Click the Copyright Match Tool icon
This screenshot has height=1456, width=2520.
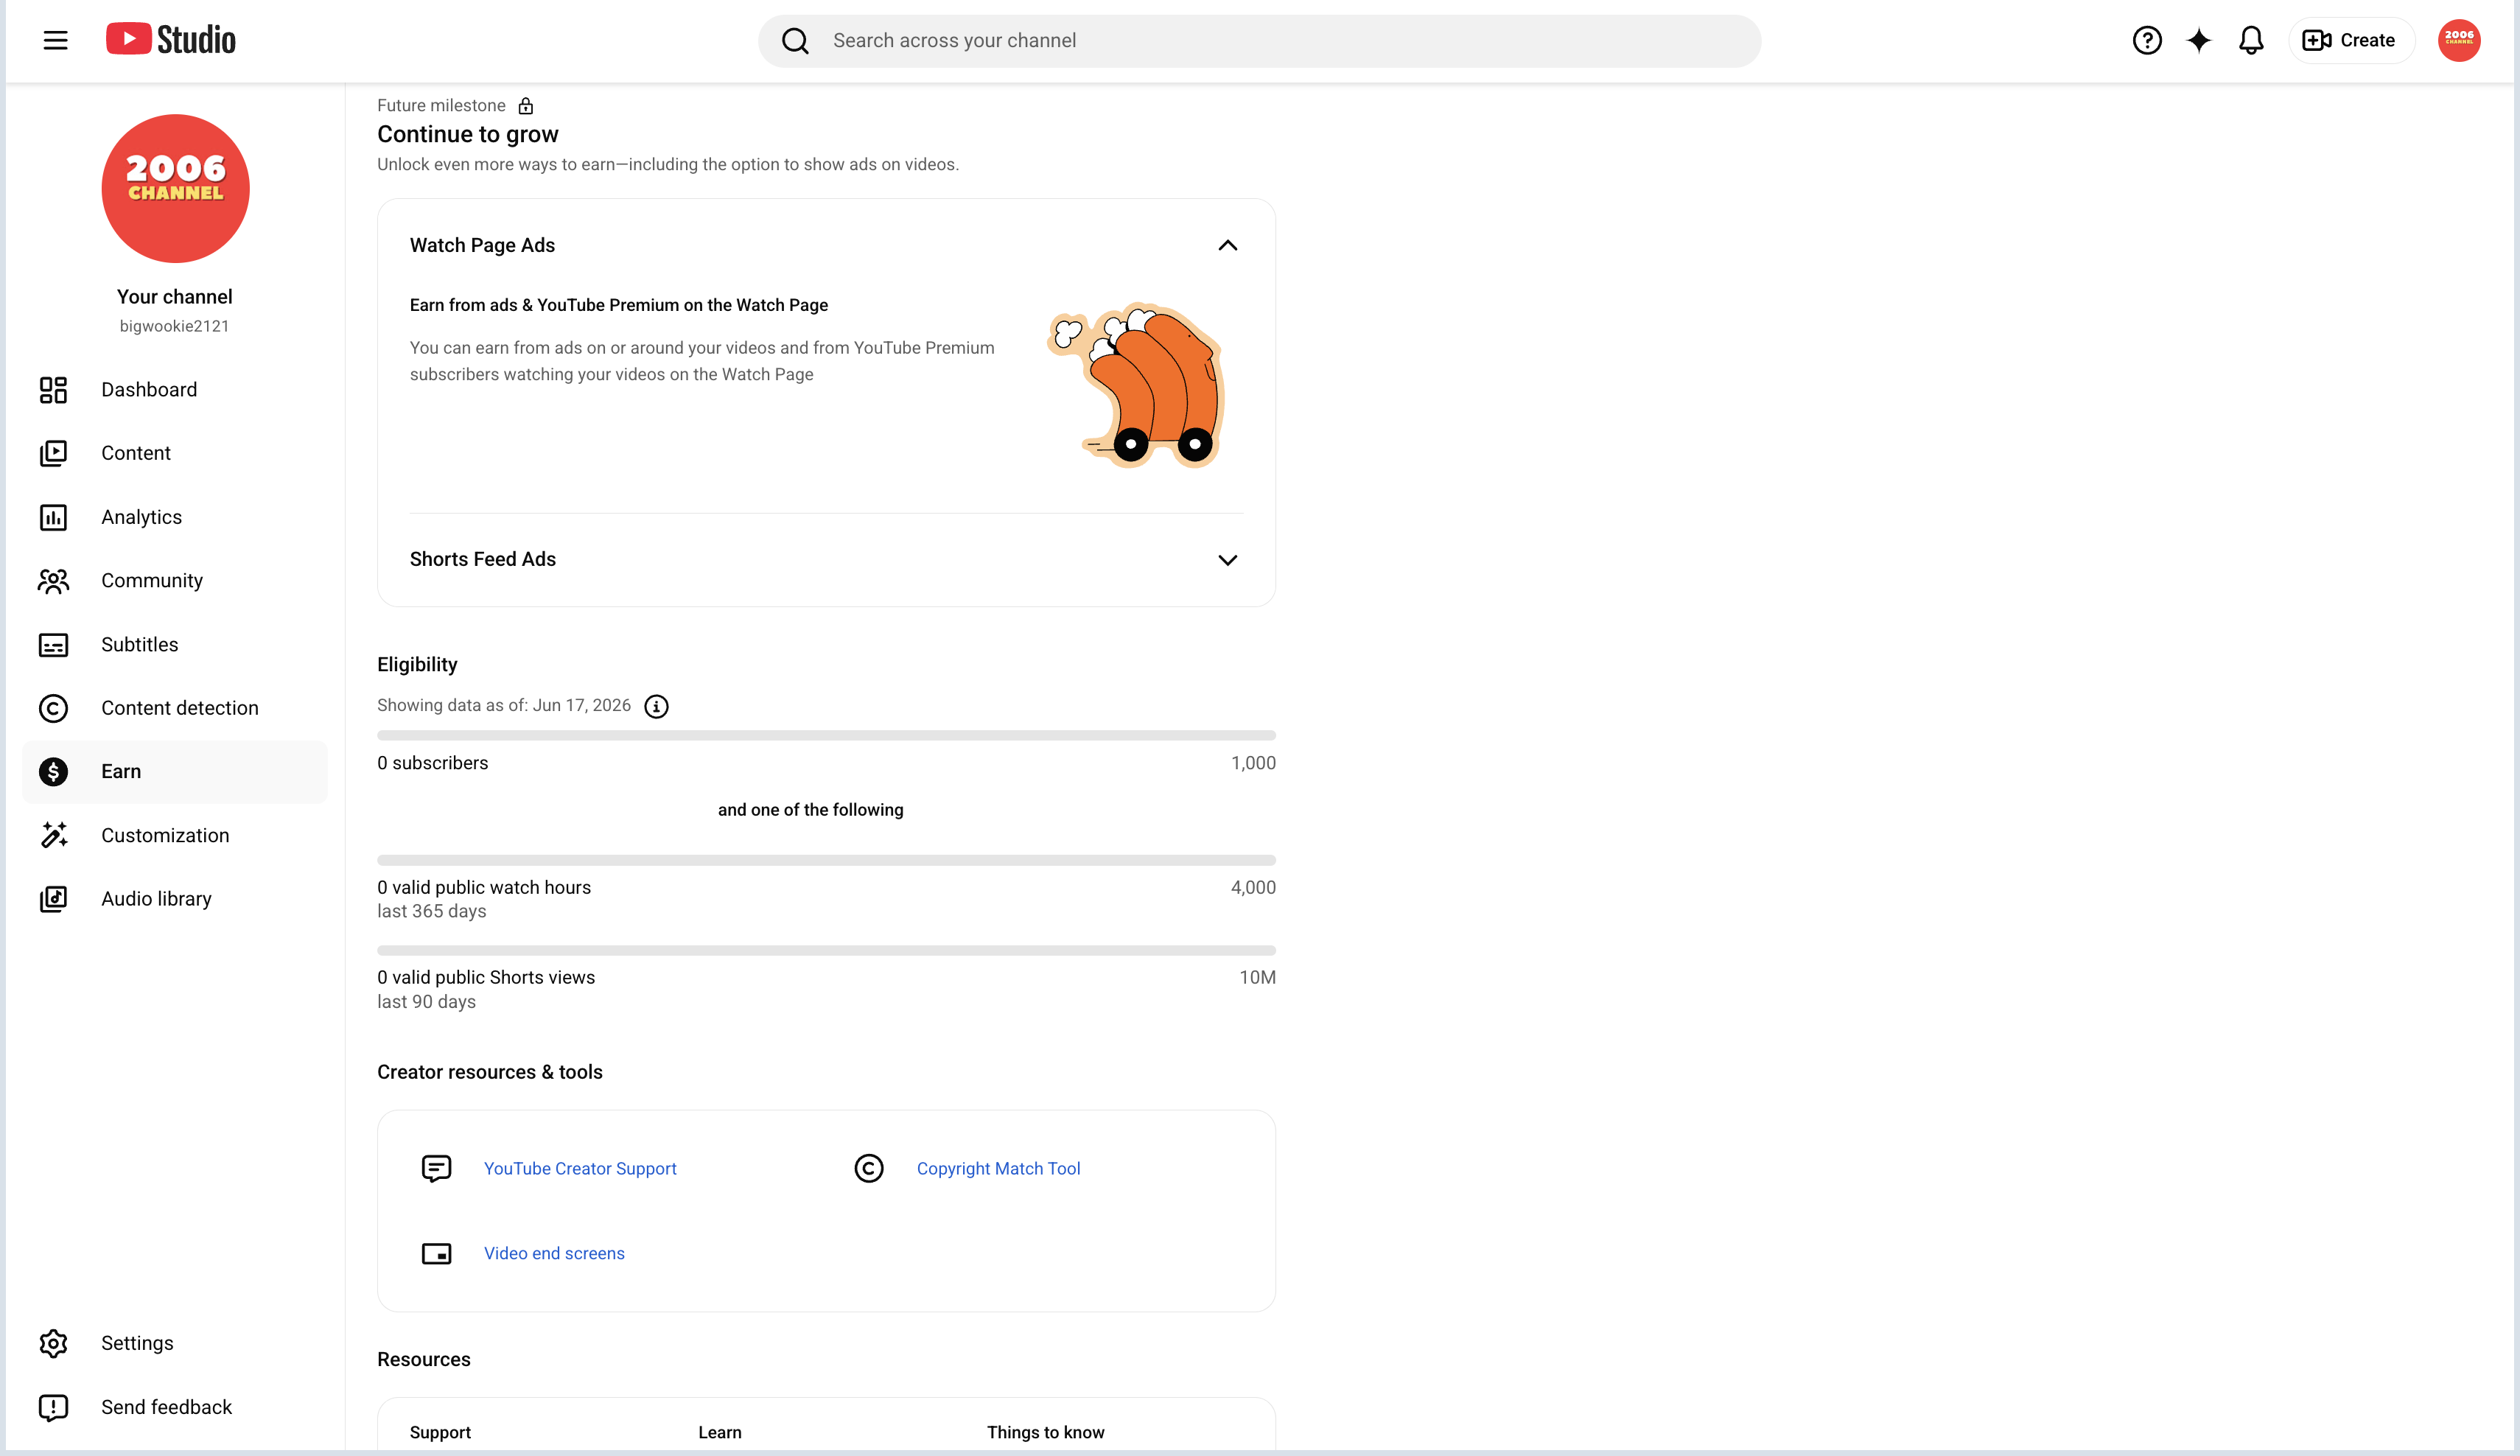[x=869, y=1168]
